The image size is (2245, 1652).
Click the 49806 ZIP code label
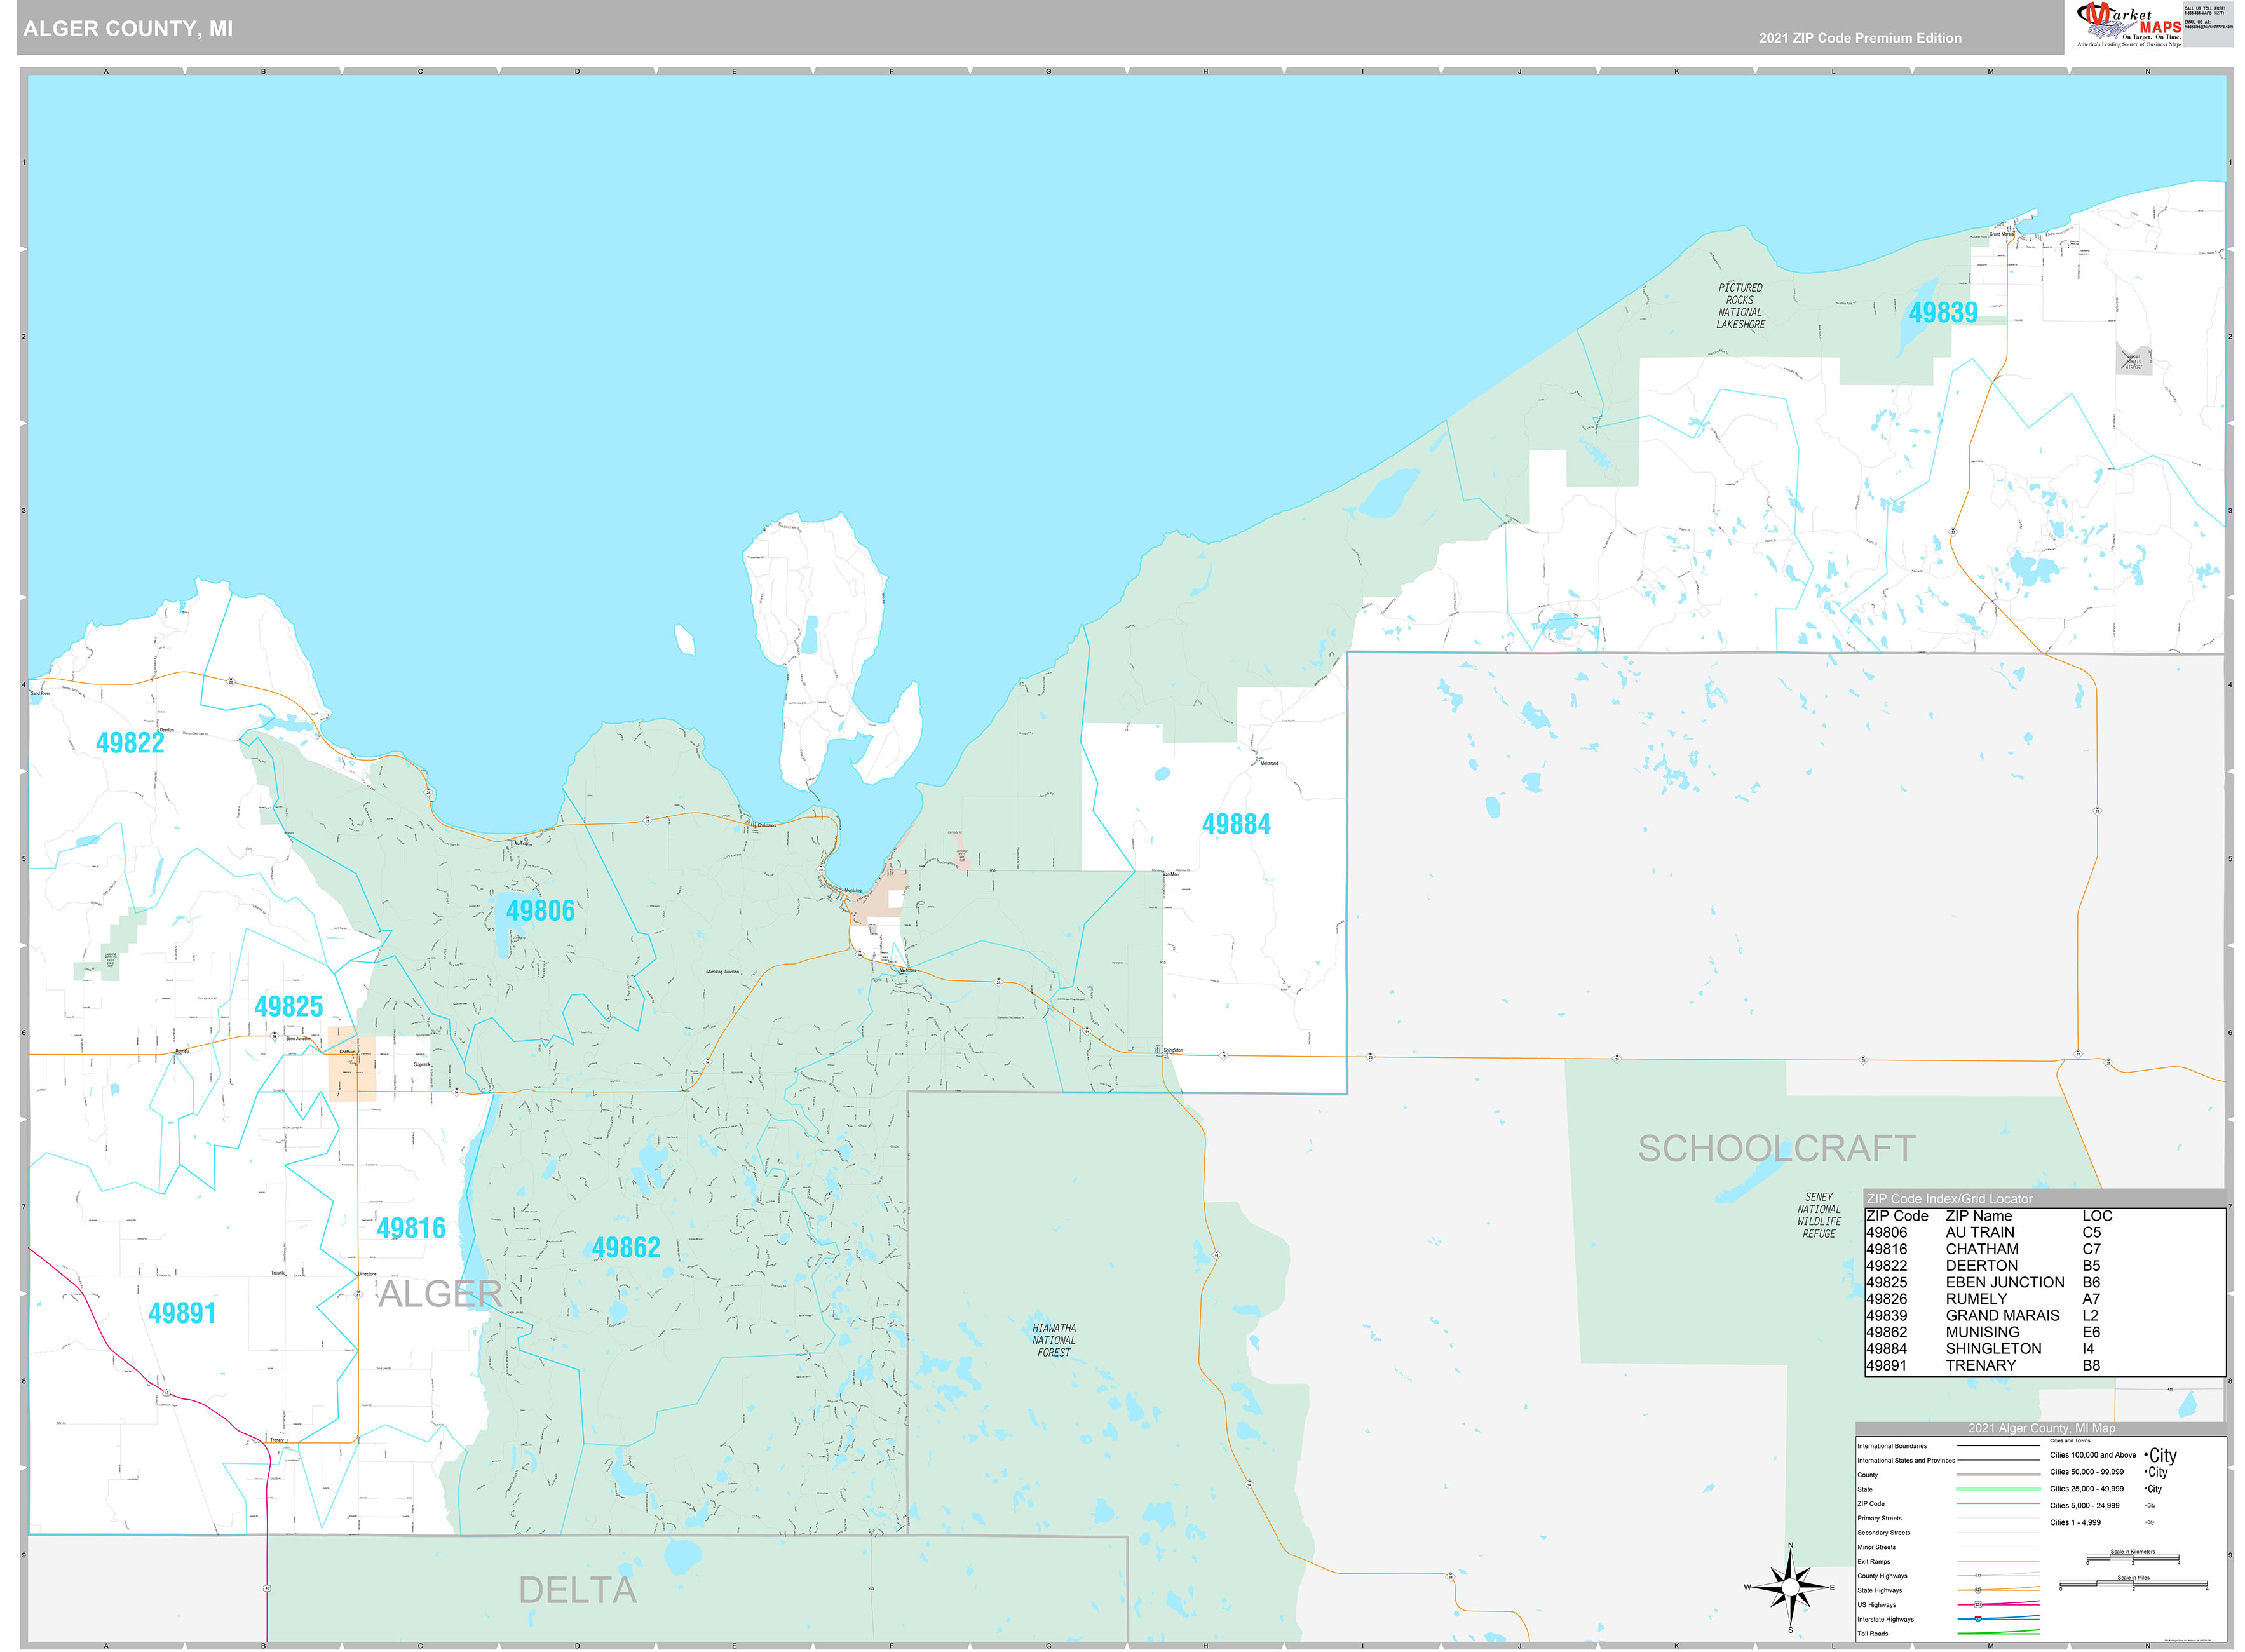pos(540,910)
